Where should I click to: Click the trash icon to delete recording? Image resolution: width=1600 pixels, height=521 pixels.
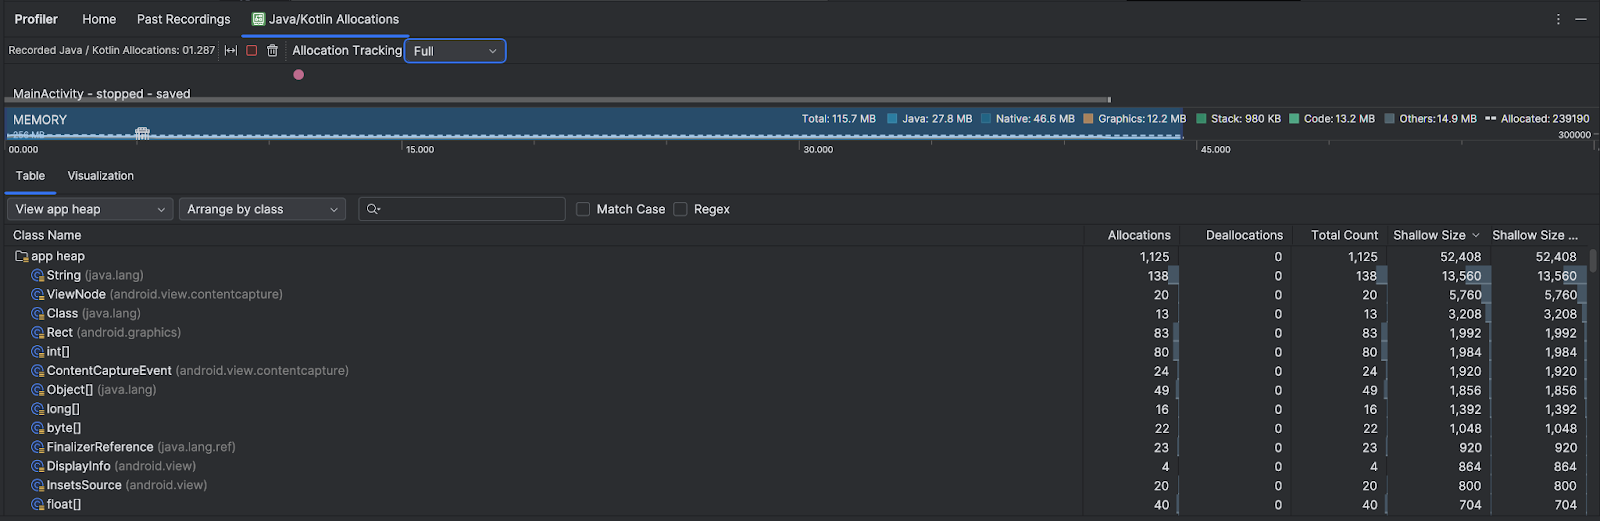coord(272,51)
